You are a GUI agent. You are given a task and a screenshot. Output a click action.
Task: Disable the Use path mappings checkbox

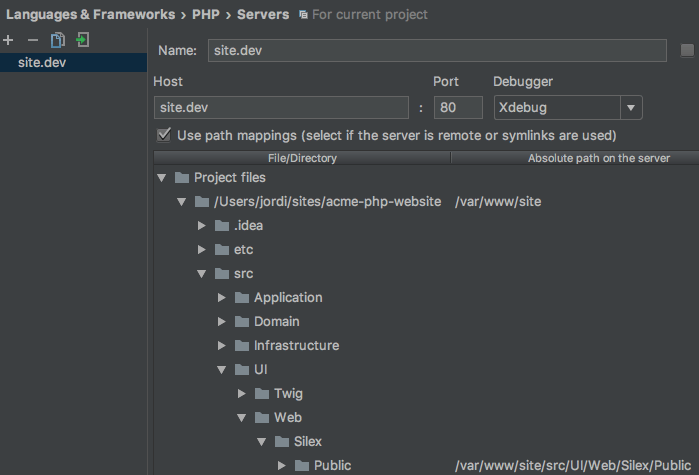pos(164,135)
